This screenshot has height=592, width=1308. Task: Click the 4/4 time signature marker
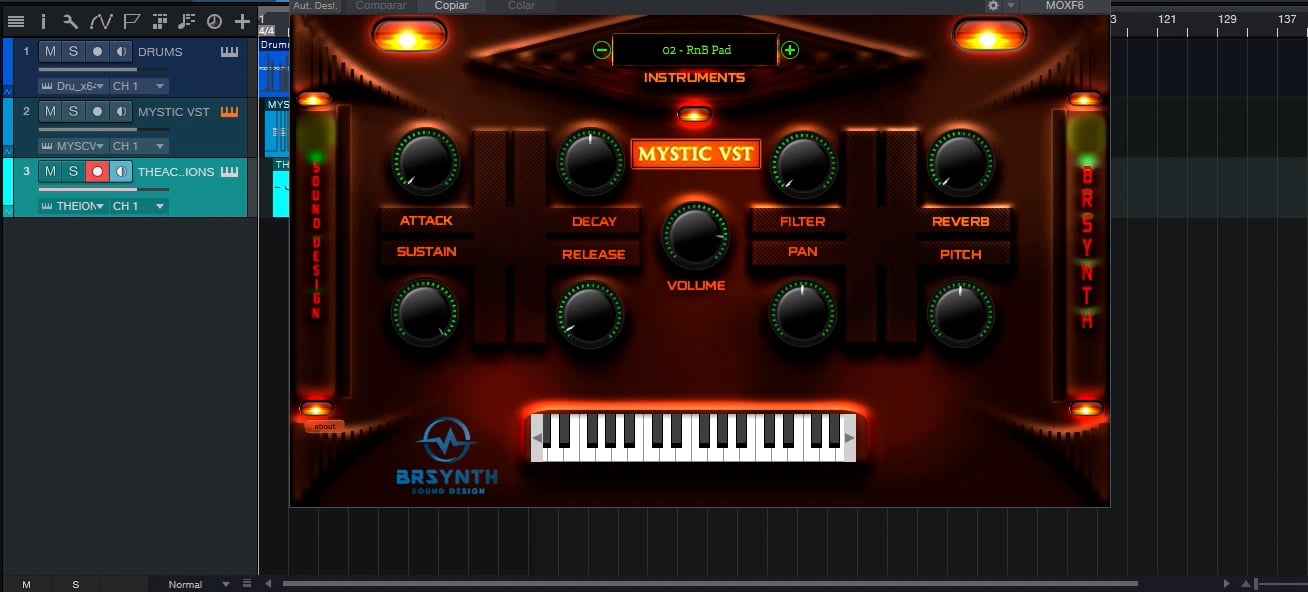coord(266,31)
